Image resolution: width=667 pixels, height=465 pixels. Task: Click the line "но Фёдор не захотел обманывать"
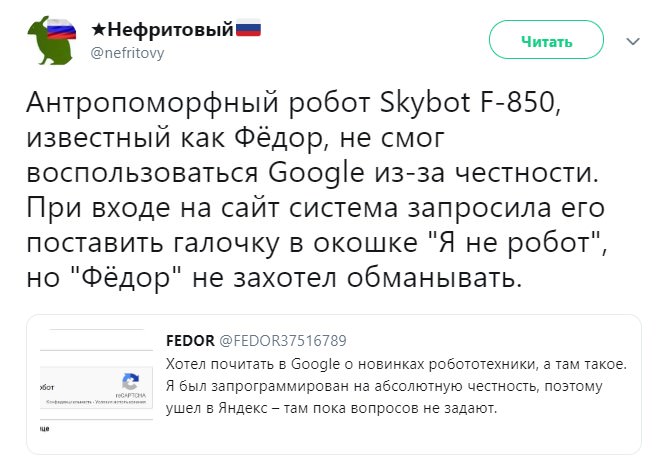tap(273, 276)
